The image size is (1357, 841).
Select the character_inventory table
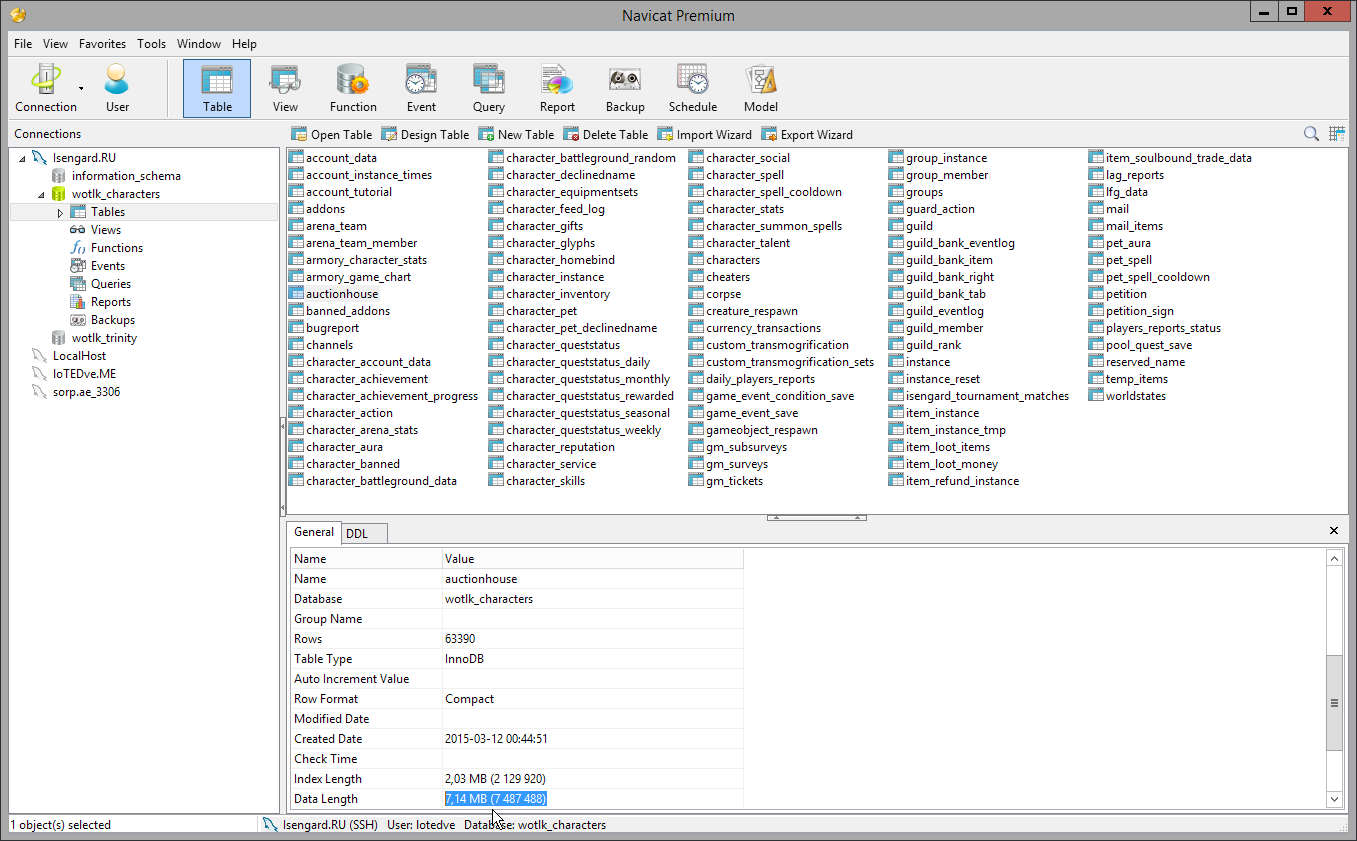(557, 294)
